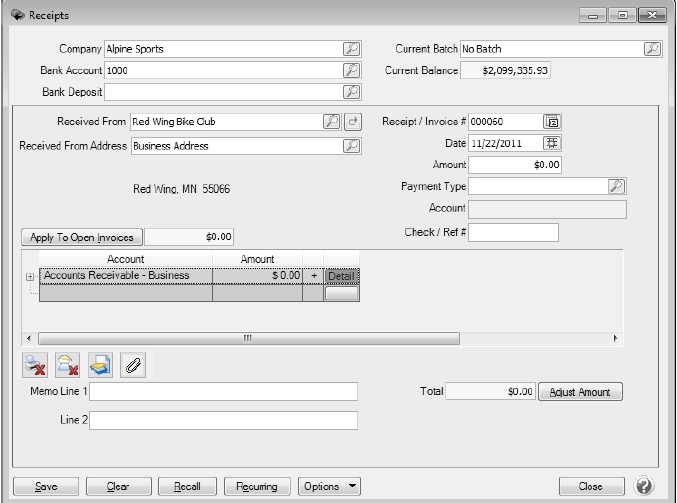Open the Payment Type lookup
677x503 pixels.
click(617, 186)
